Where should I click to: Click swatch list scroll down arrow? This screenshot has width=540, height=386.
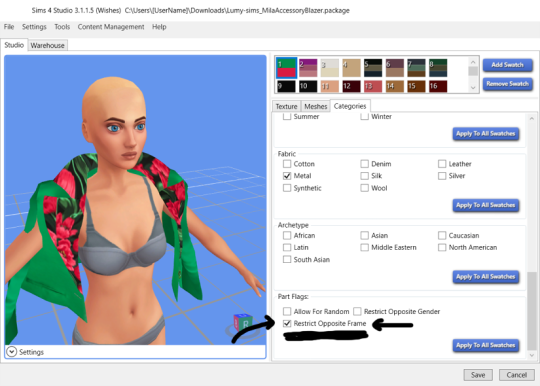(473, 87)
